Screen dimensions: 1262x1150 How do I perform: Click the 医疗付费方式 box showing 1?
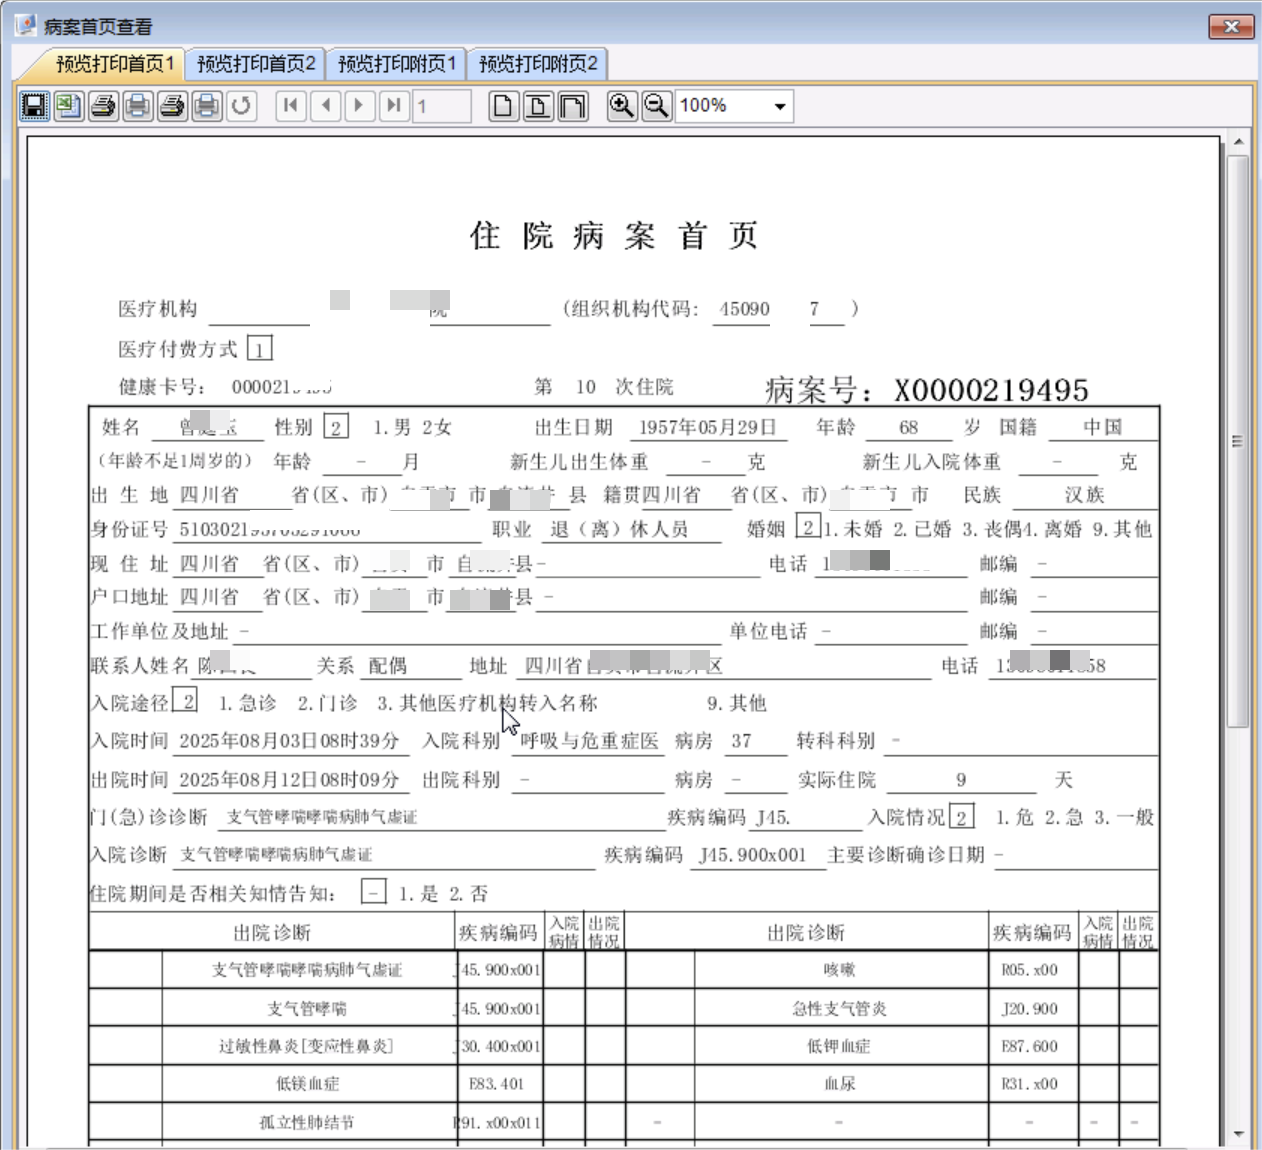[259, 348]
